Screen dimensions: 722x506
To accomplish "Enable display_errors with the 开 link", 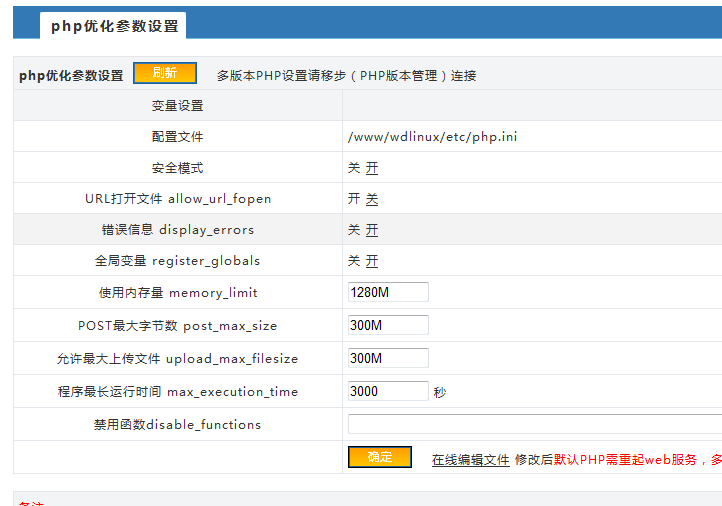I will (x=372, y=230).
